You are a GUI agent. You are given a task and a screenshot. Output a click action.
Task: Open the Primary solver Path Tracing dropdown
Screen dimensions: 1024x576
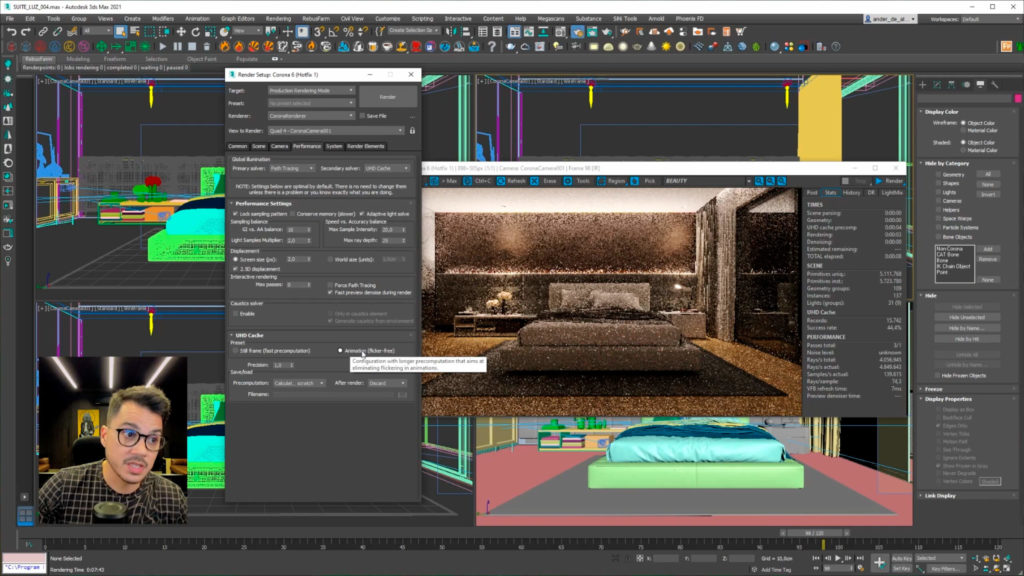(x=292, y=168)
